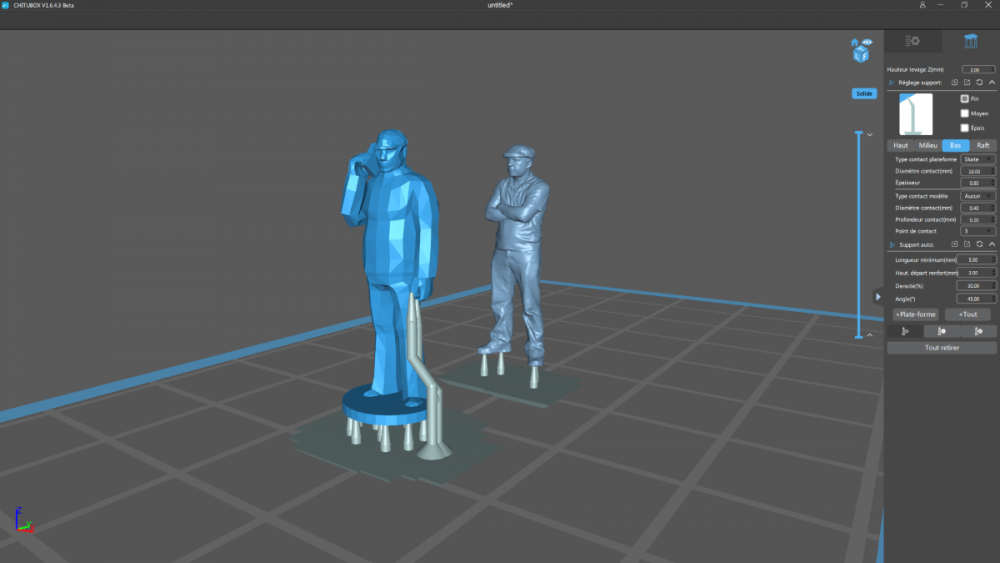The image size is (1000, 563).
Task: Open the print settings panel tab
Action: [913, 41]
